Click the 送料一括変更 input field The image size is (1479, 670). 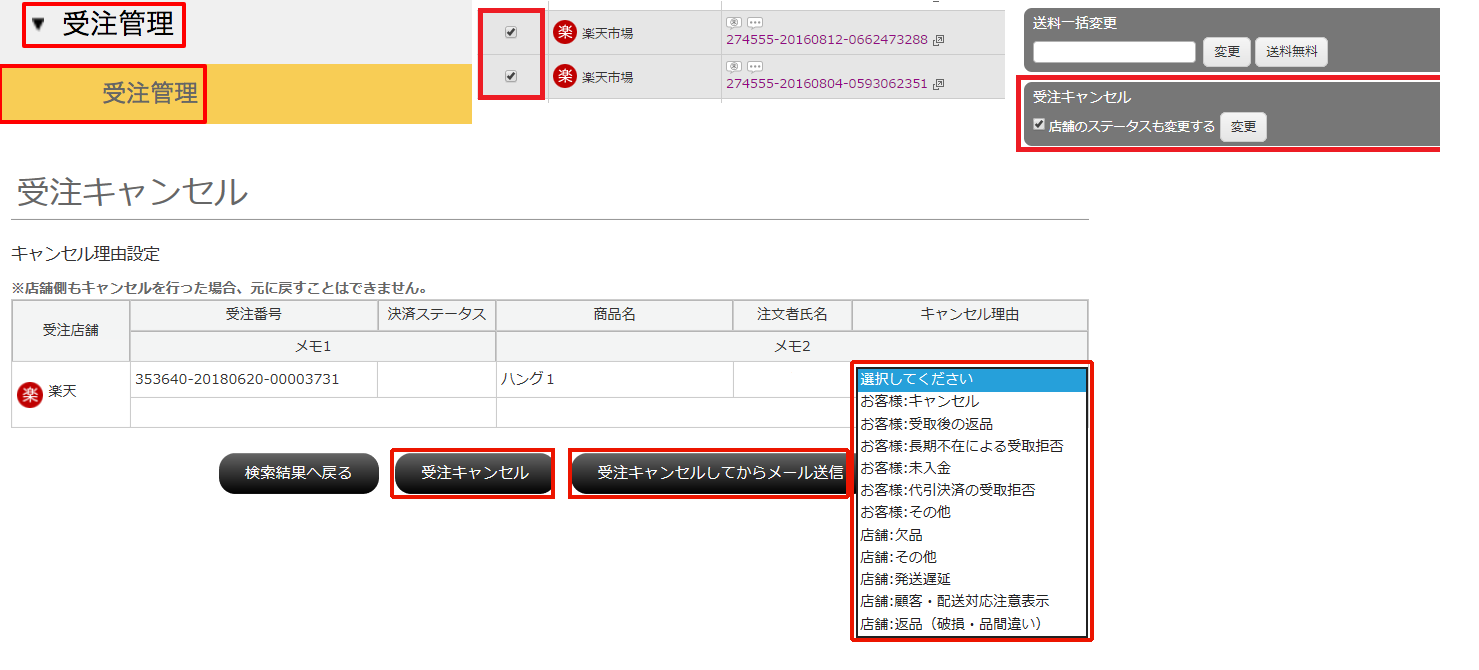pyautogui.click(x=1114, y=52)
